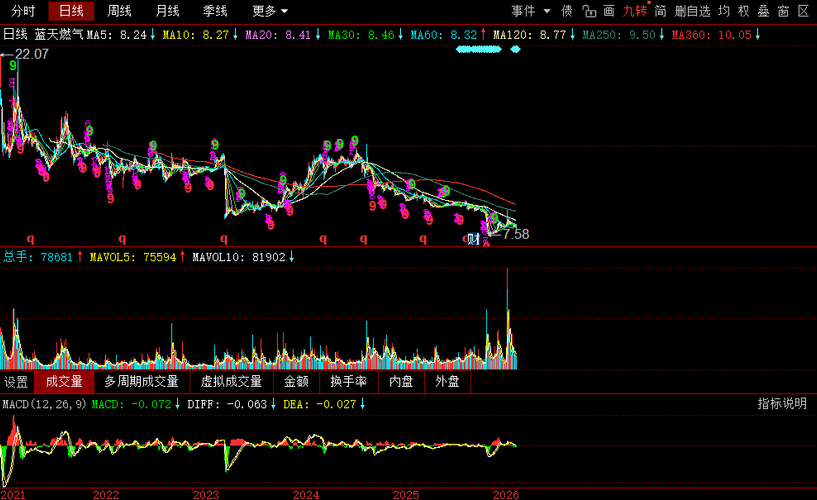
Task: Open the 债 bond info icon
Action: pyautogui.click(x=567, y=11)
